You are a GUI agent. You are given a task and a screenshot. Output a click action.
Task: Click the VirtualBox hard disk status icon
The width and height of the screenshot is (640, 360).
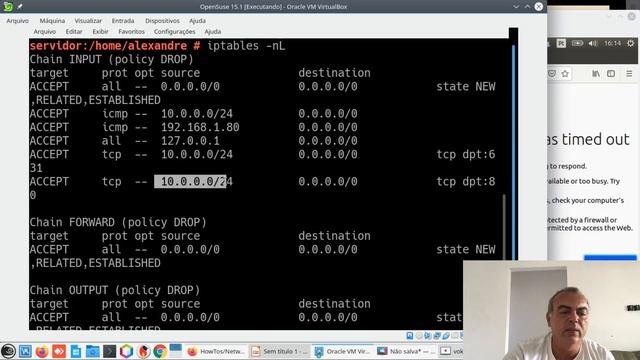click(410, 336)
